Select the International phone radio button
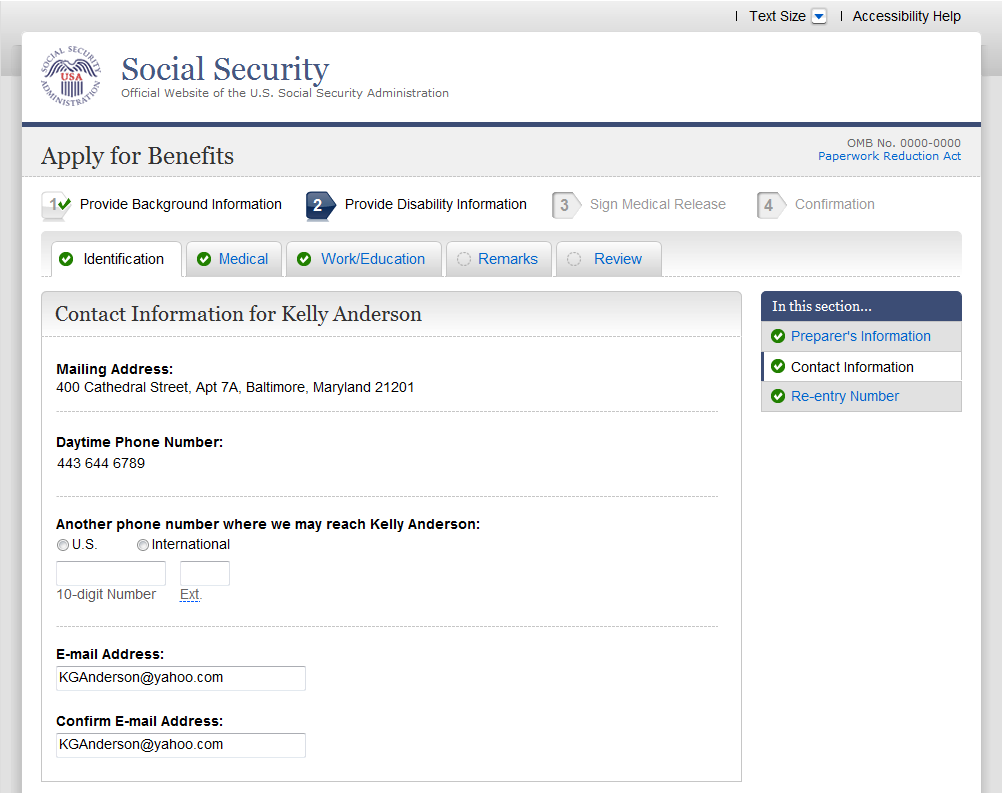Viewport: 1002px width, 793px height. [x=143, y=545]
